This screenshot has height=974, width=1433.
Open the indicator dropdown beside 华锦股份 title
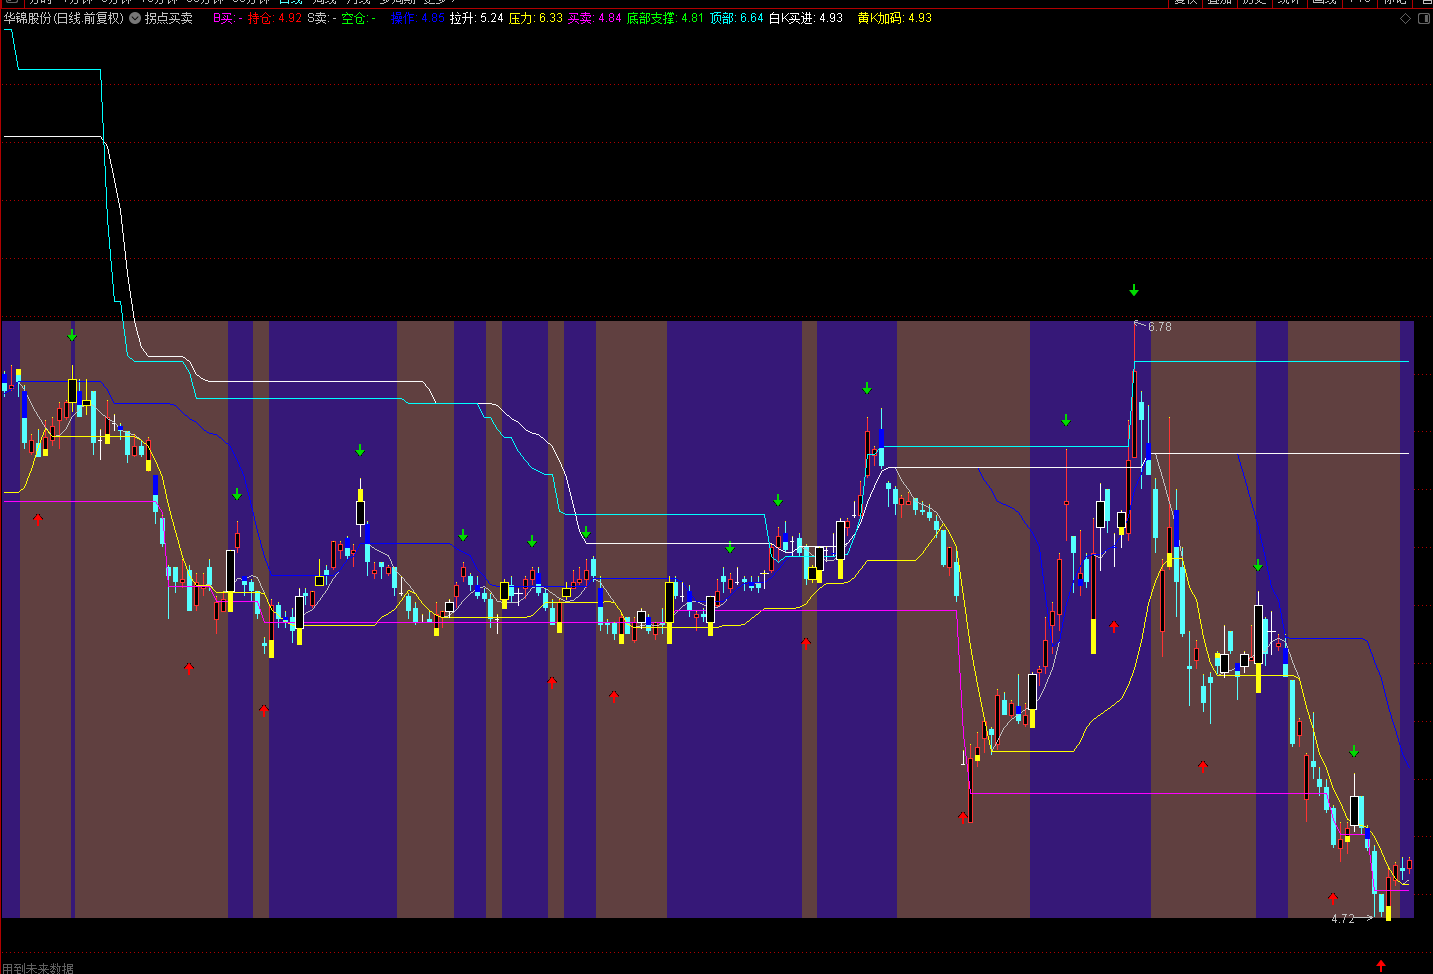(x=135, y=18)
